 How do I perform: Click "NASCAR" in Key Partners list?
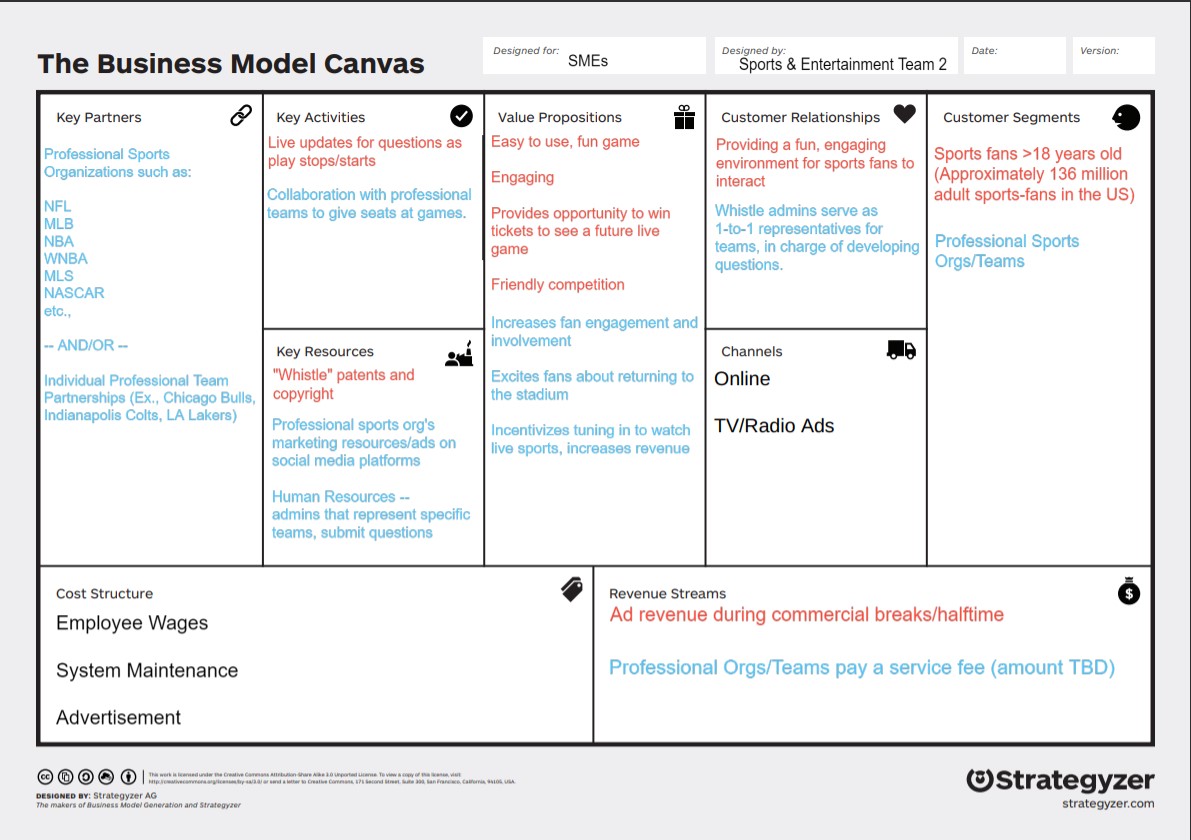point(74,292)
